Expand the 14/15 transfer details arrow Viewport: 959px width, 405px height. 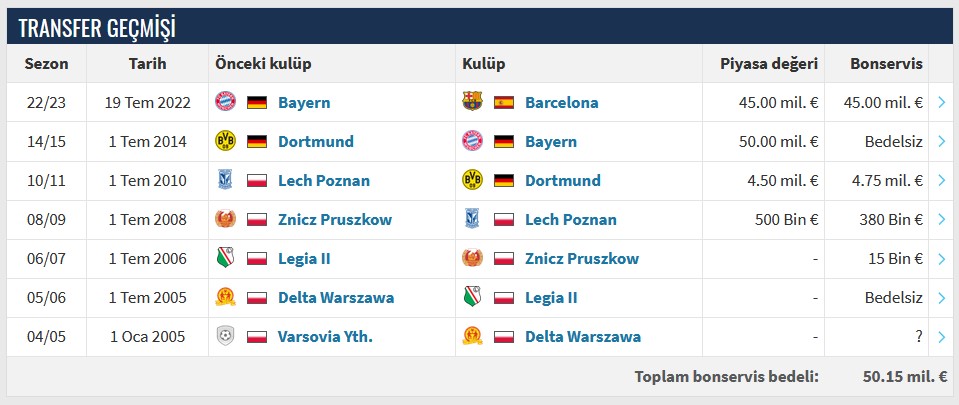click(x=942, y=141)
